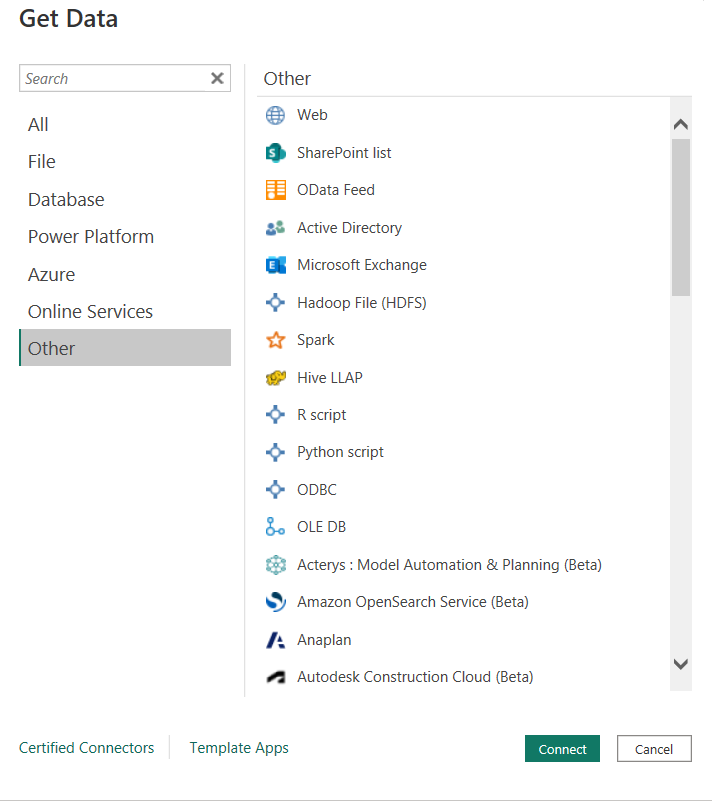This screenshot has height=806, width=712.
Task: Click the Web globe icon
Action: coord(275,115)
